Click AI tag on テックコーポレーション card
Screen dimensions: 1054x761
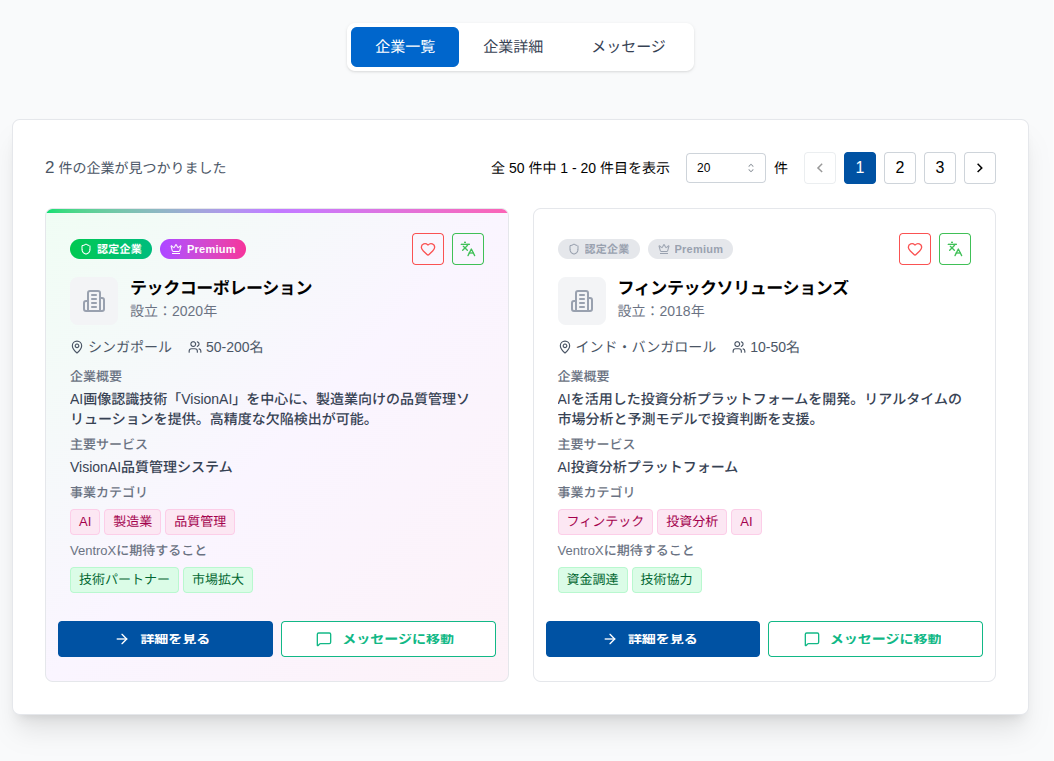pyautogui.click(x=85, y=522)
